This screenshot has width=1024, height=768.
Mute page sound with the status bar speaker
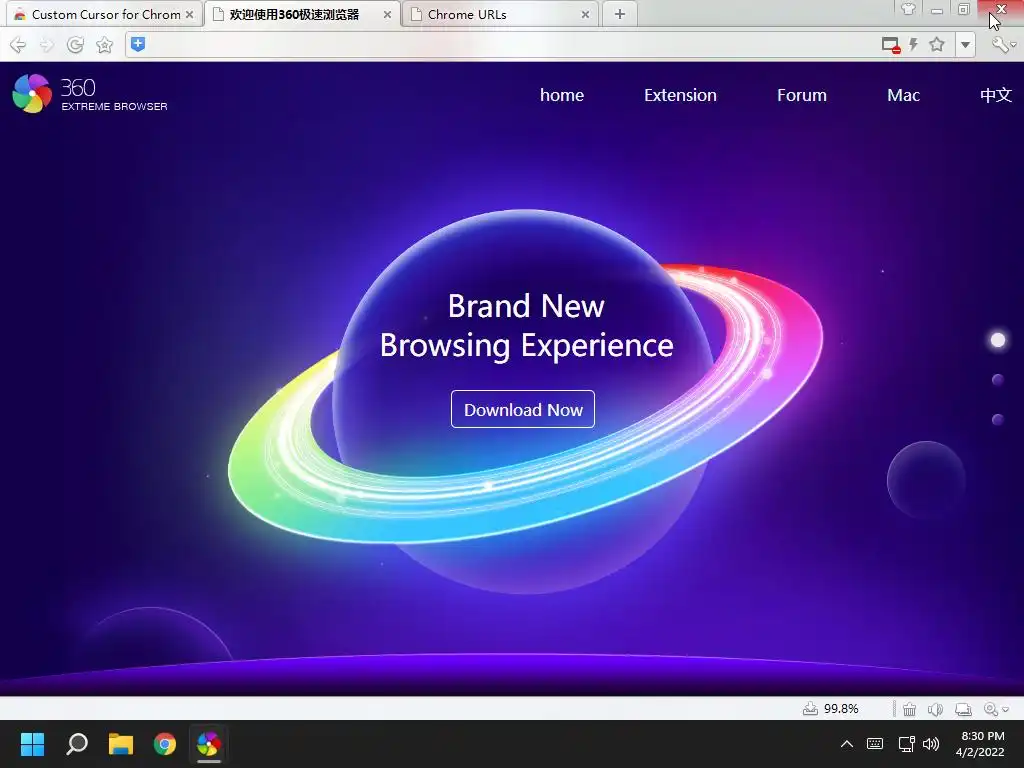pos(936,709)
